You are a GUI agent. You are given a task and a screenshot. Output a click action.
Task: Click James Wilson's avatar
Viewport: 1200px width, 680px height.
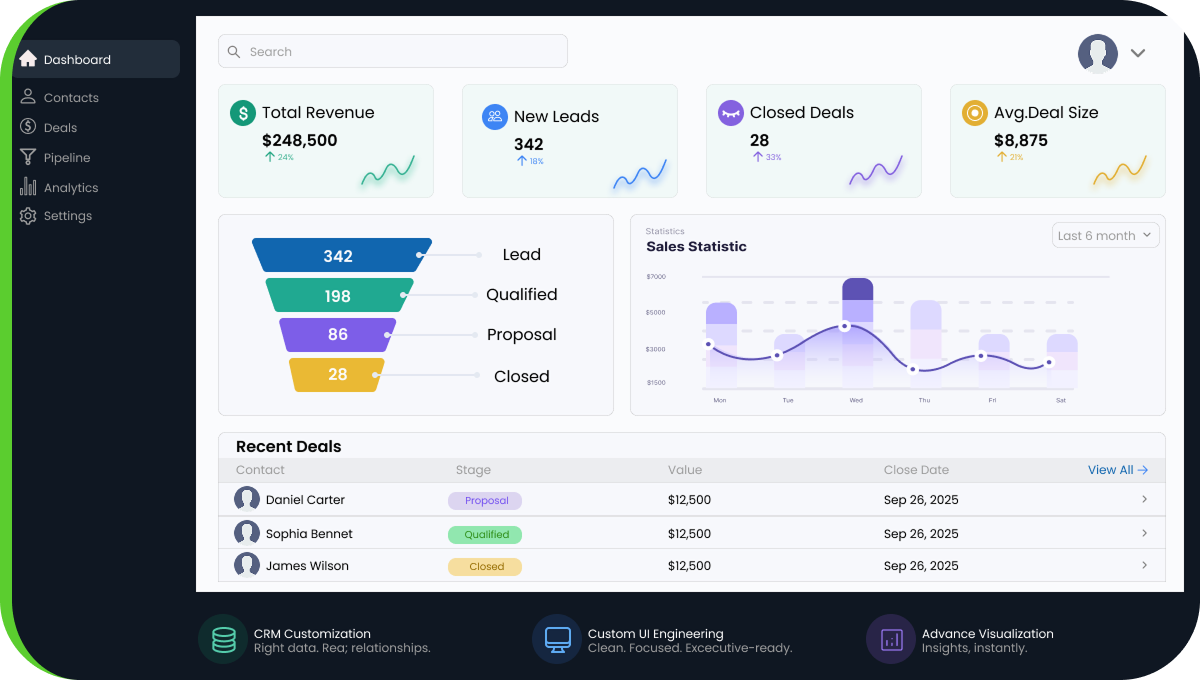(247, 565)
